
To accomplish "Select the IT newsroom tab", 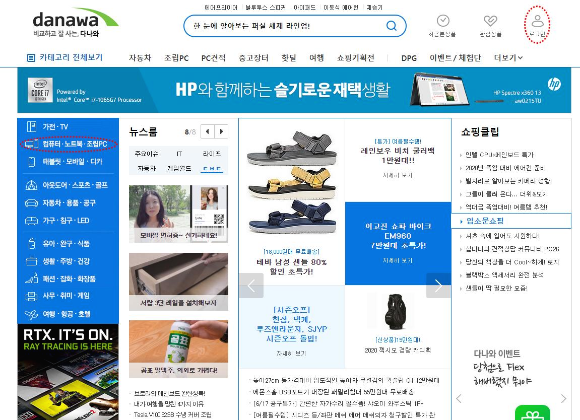I will (x=179, y=154).
